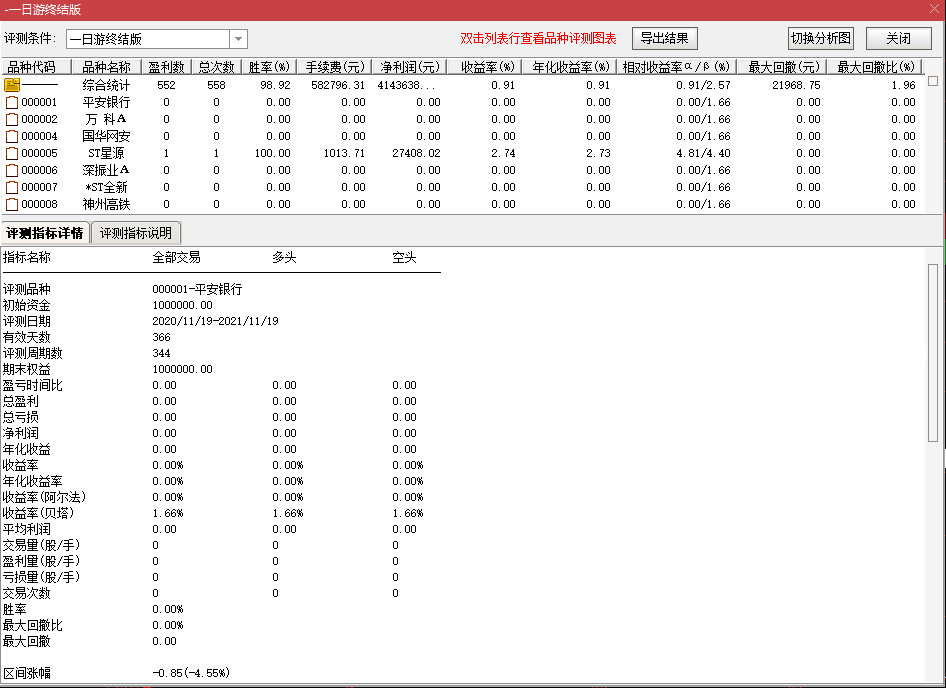Image resolution: width=946 pixels, height=688 pixels.
Task: Open the 评测条件 dropdown list
Action: coord(238,39)
